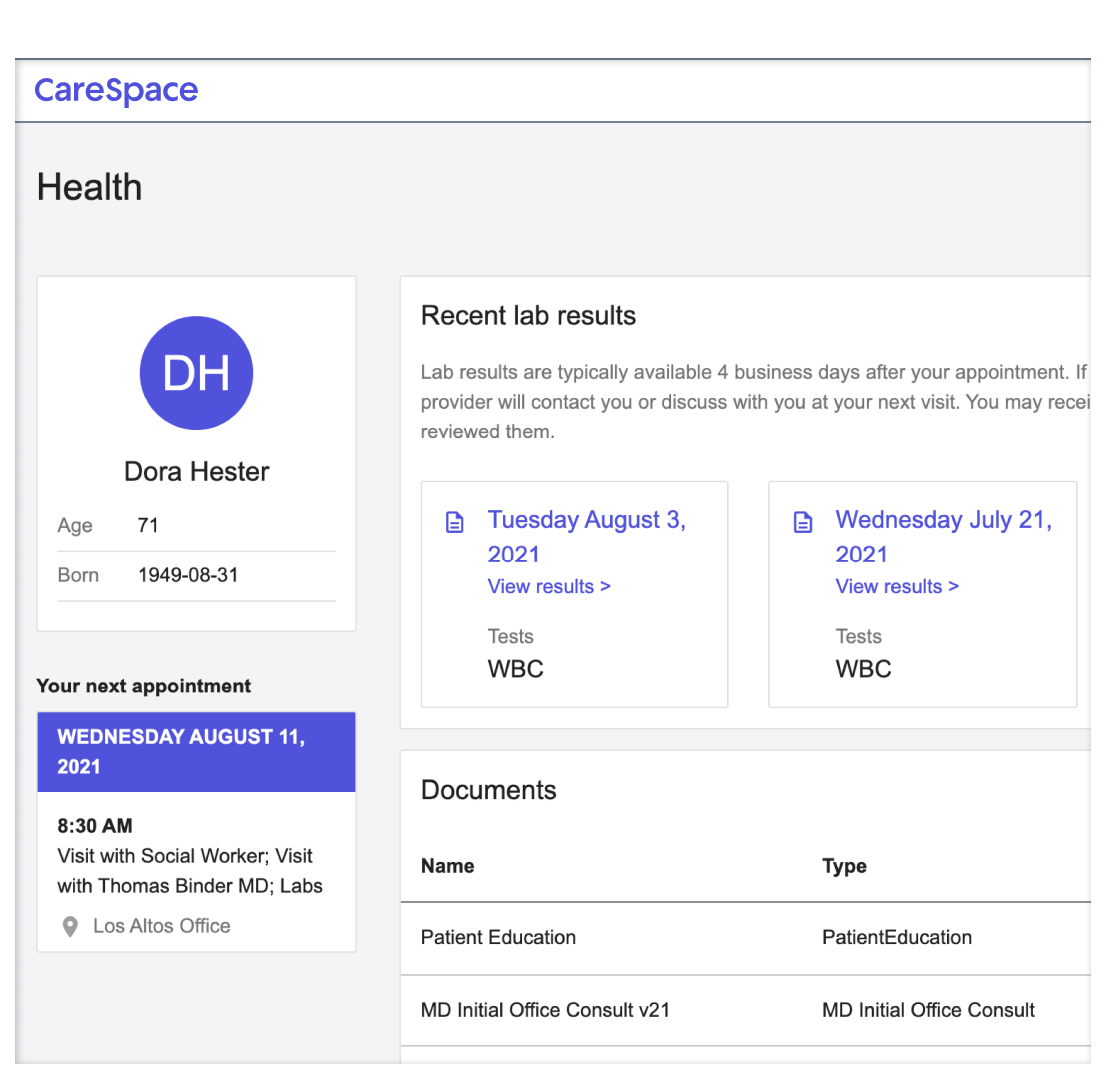Click the Type column header
This screenshot has width=1105, height=1078.
(x=844, y=866)
